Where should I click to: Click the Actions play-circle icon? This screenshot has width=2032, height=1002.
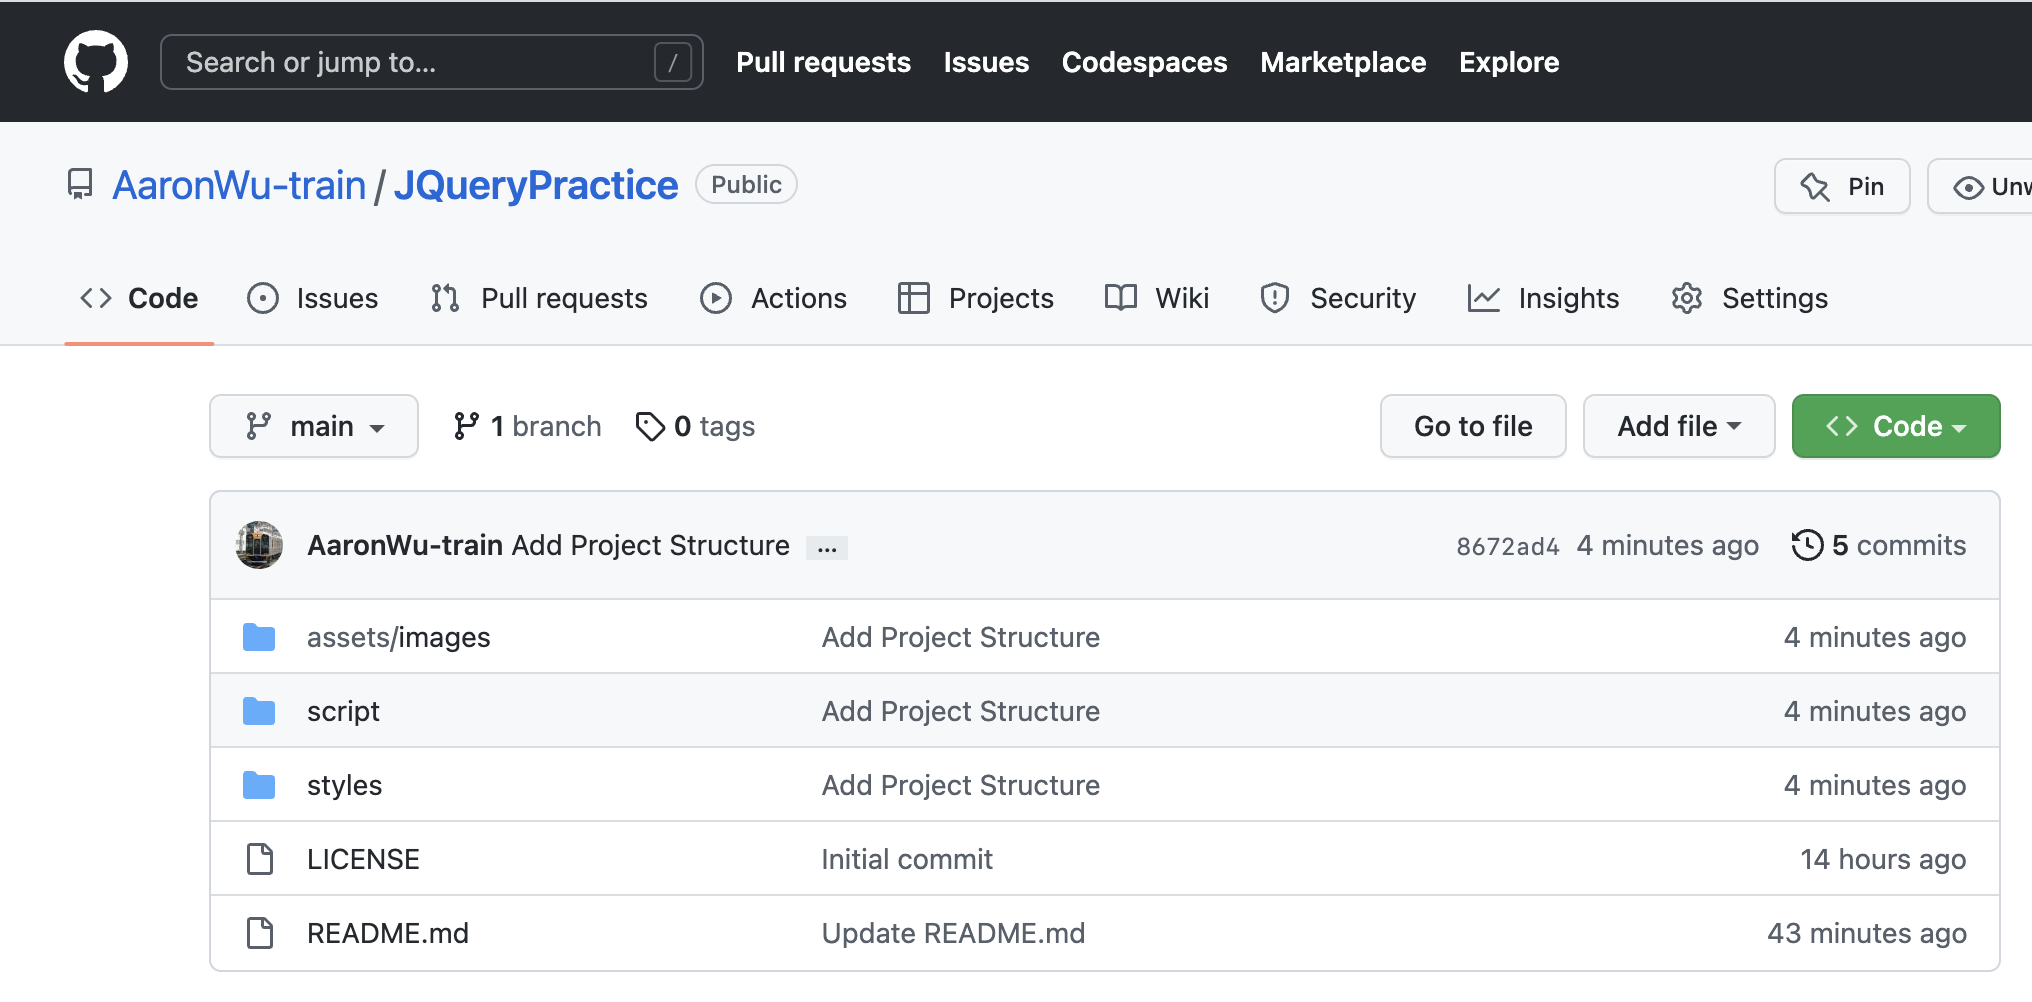pos(716,298)
